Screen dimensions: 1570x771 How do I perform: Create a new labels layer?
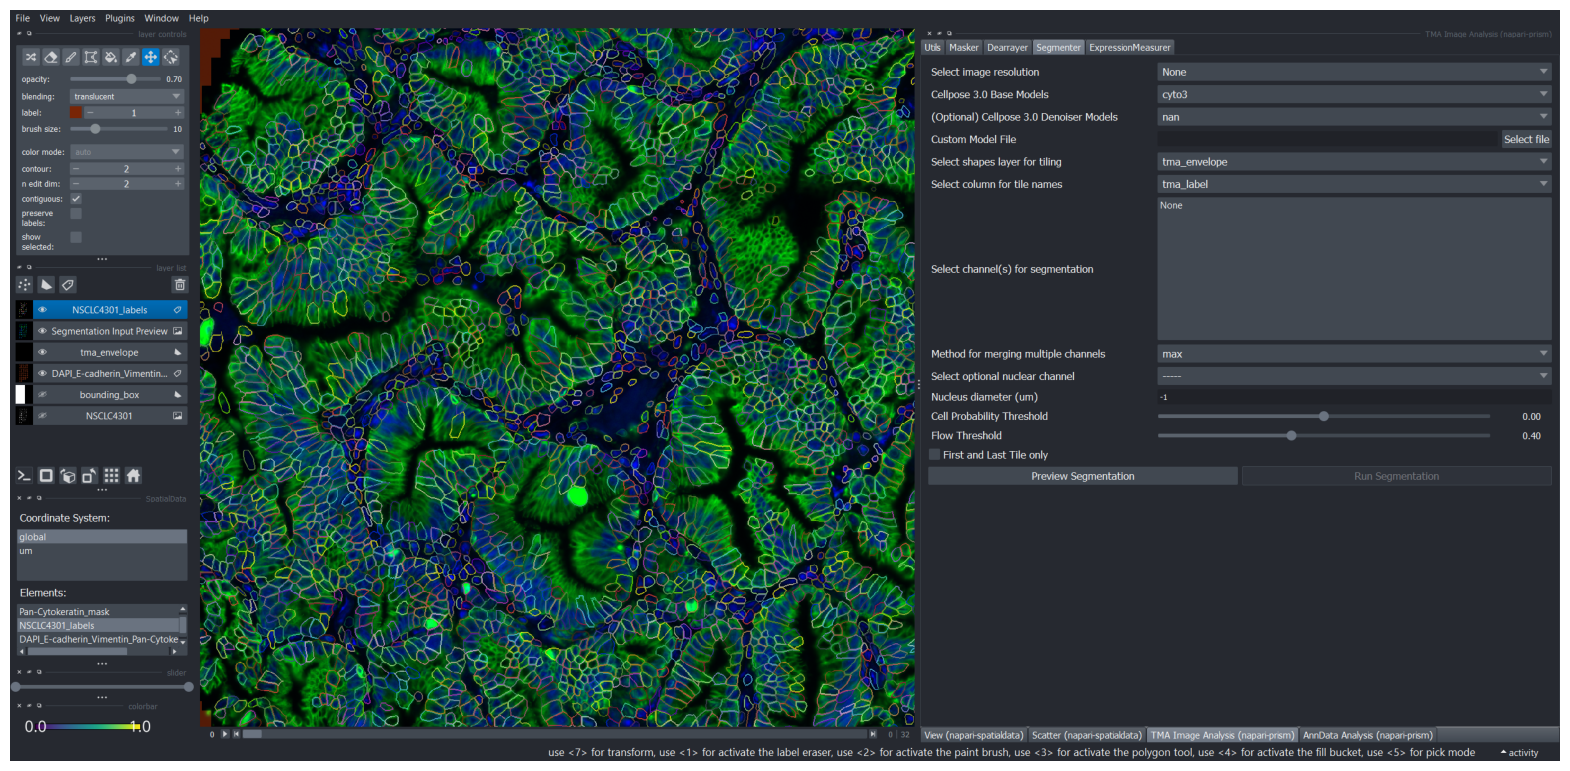[x=67, y=285]
